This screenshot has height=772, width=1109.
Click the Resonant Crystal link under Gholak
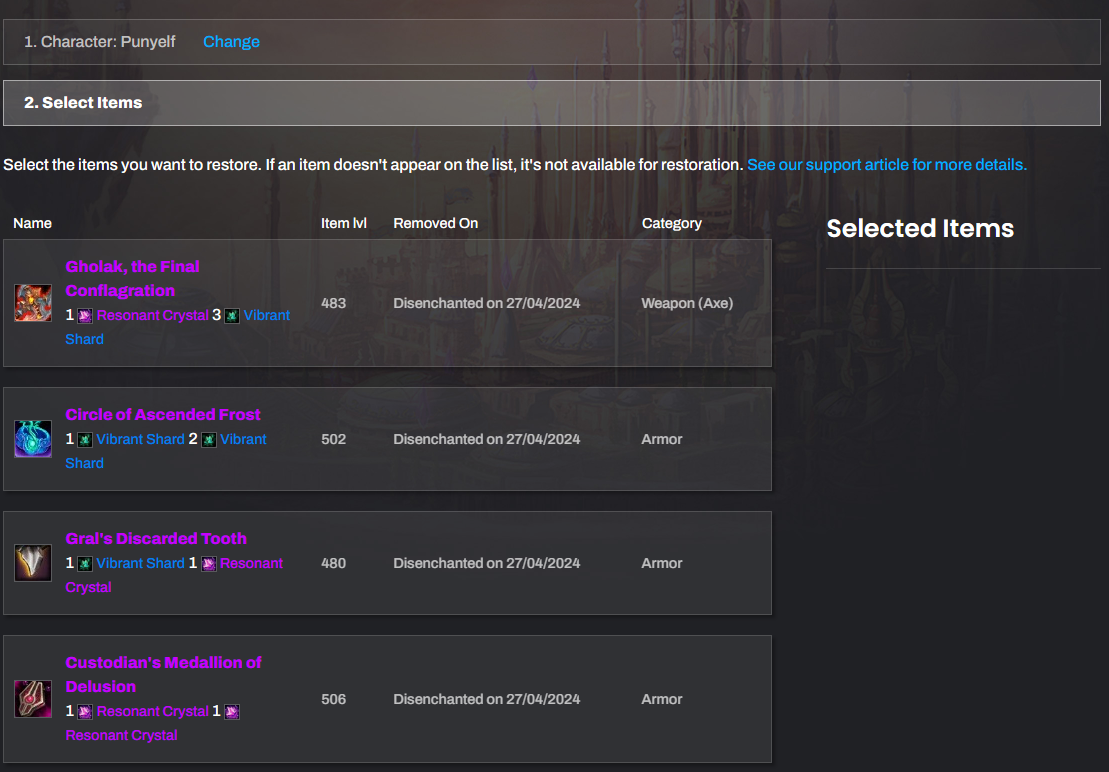[x=152, y=315]
